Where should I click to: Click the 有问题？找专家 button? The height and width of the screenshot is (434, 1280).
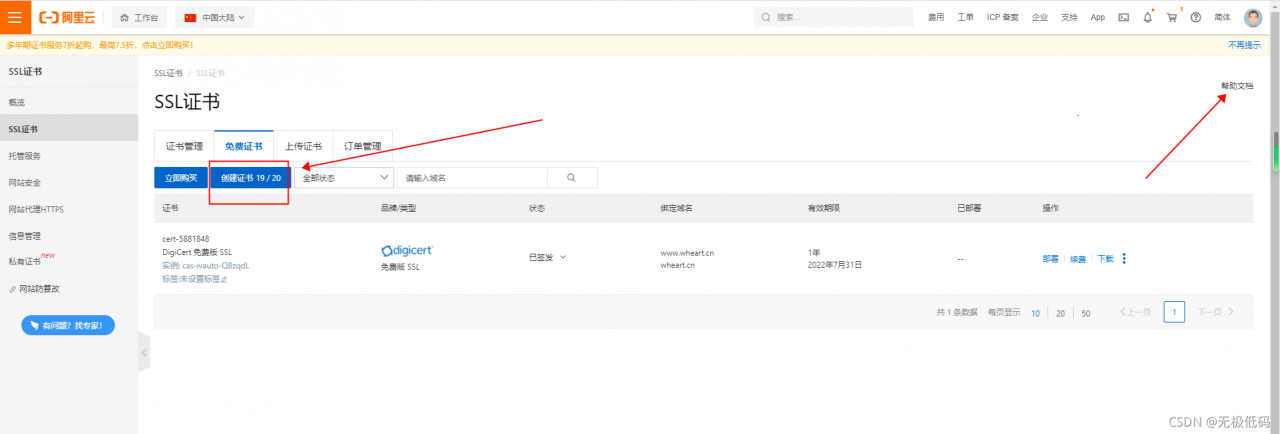(x=68, y=325)
